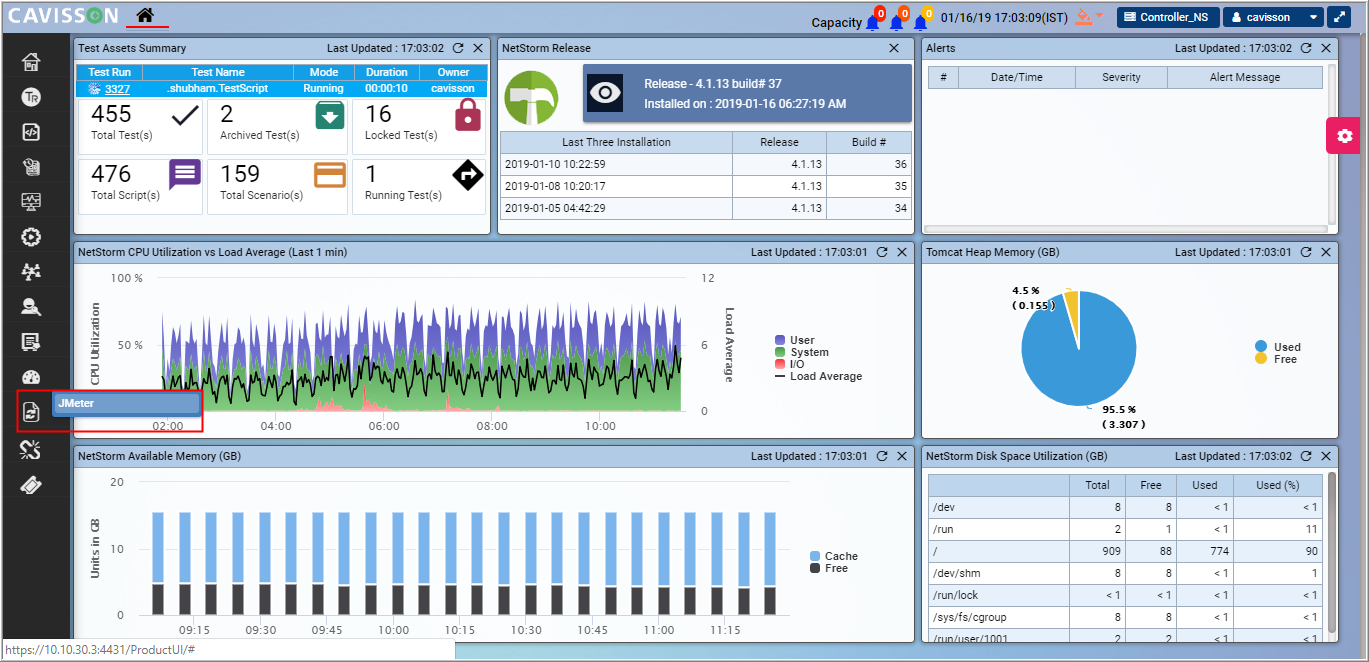Open the user search sidebar icon

[x=31, y=307]
